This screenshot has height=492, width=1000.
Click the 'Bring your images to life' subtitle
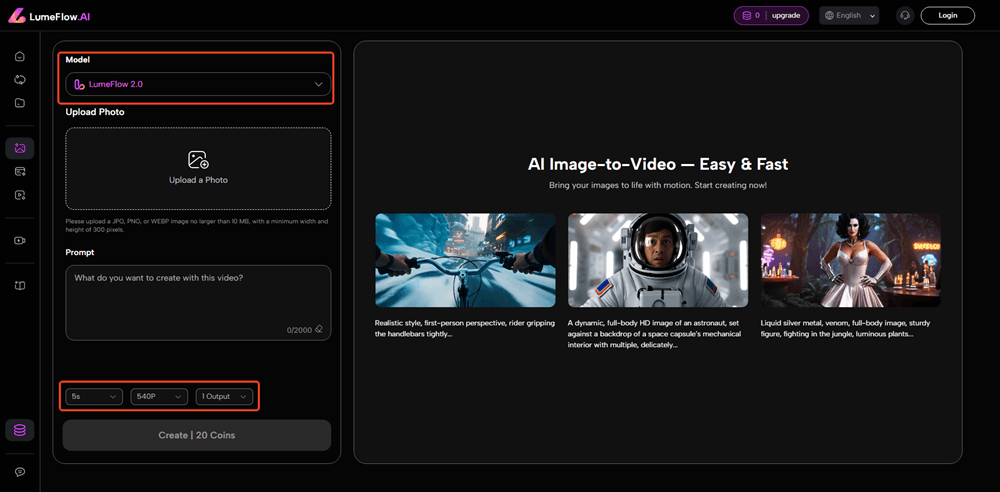[x=658, y=185]
